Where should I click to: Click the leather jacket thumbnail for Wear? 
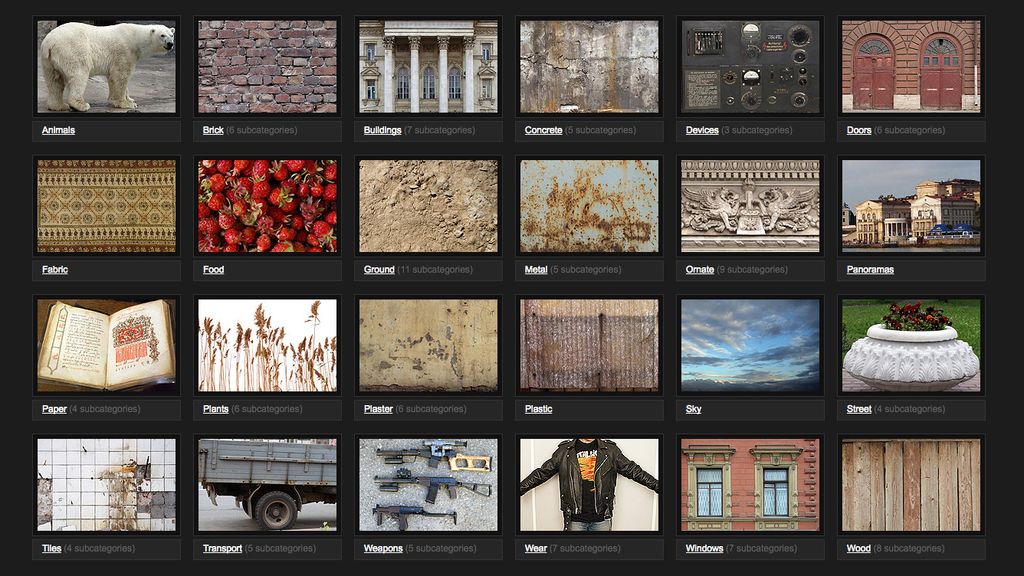pos(588,484)
